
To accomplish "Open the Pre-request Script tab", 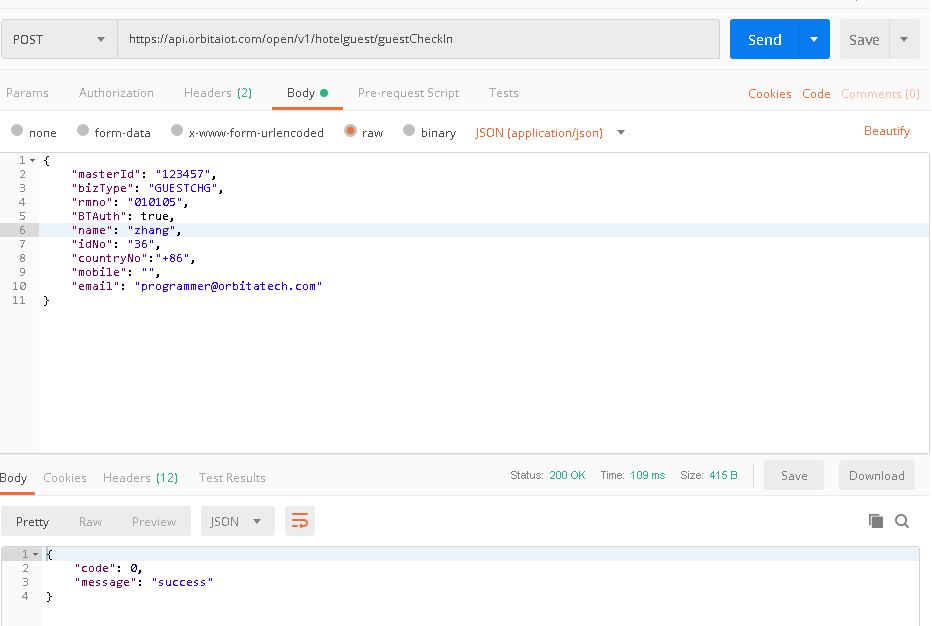I will [x=408, y=93].
